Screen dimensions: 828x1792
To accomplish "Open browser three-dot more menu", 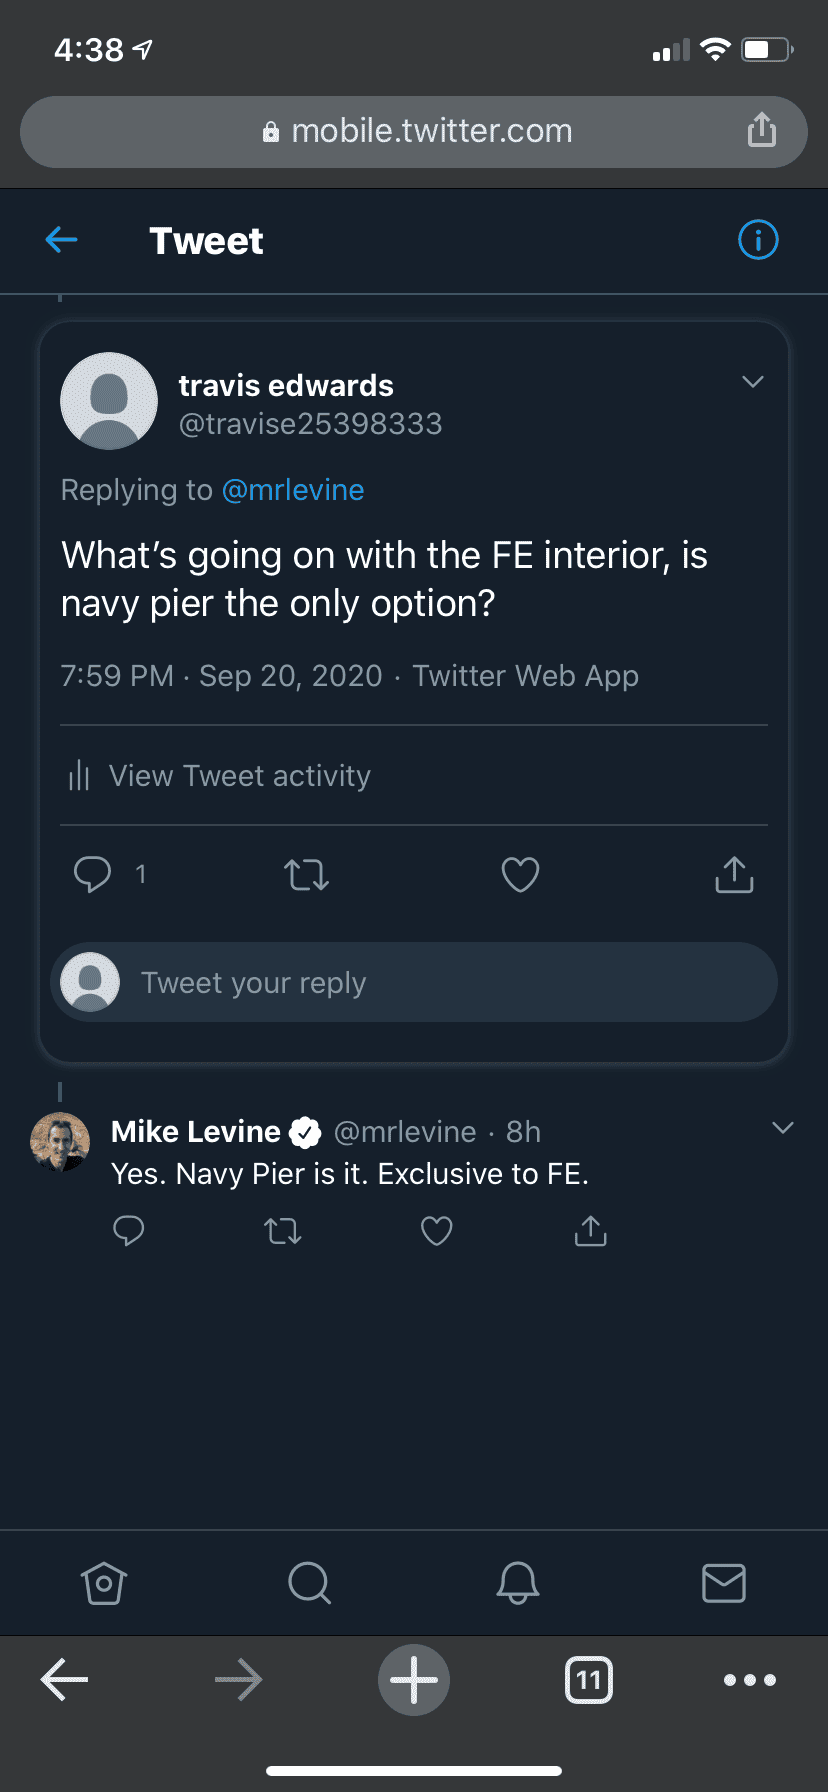I will point(750,1680).
